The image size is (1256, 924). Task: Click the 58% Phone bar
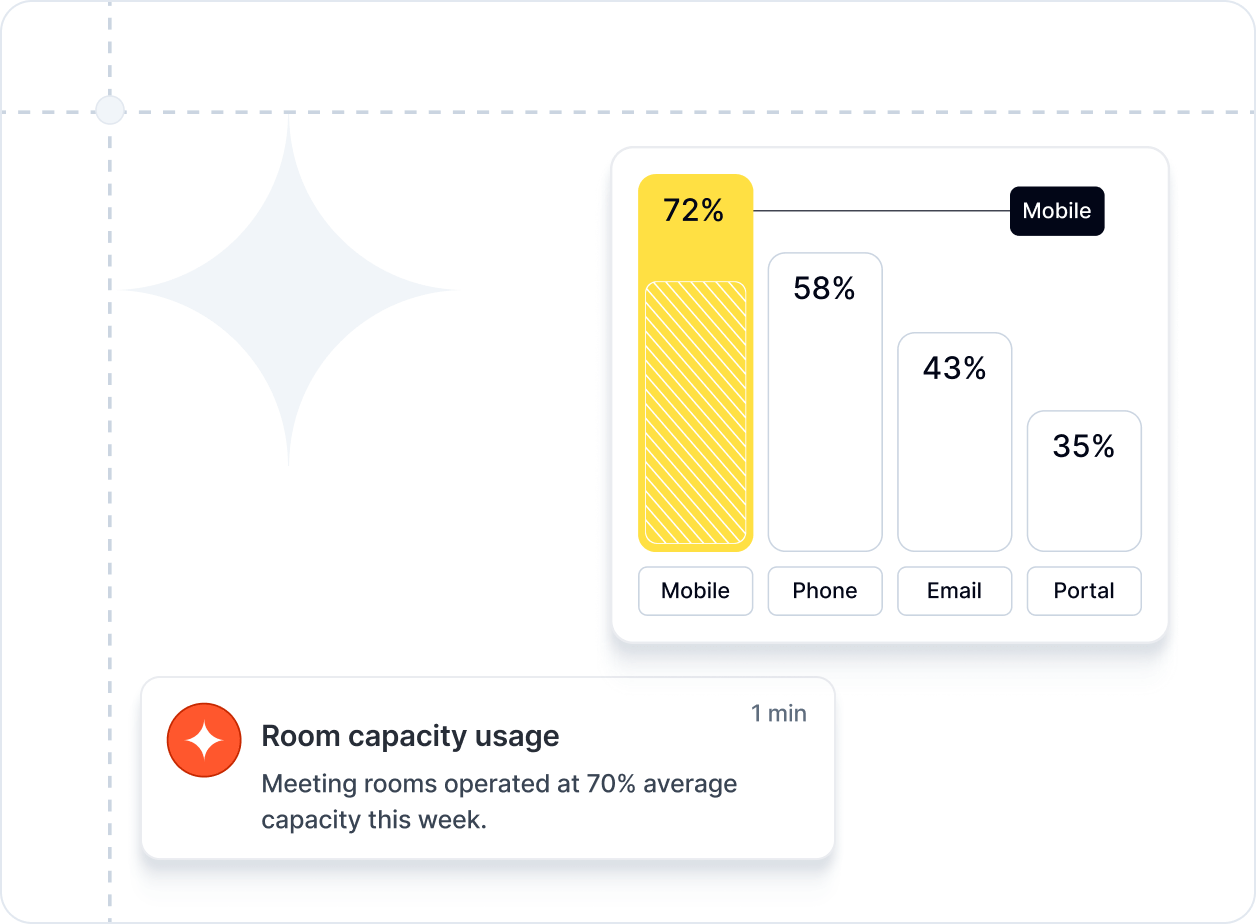click(x=825, y=420)
